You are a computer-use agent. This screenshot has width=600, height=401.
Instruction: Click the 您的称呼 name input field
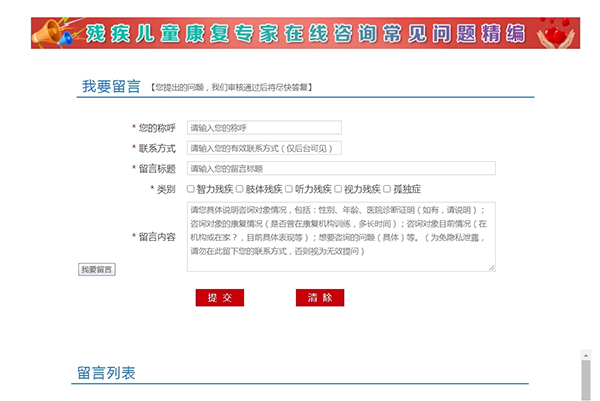[x=264, y=128]
